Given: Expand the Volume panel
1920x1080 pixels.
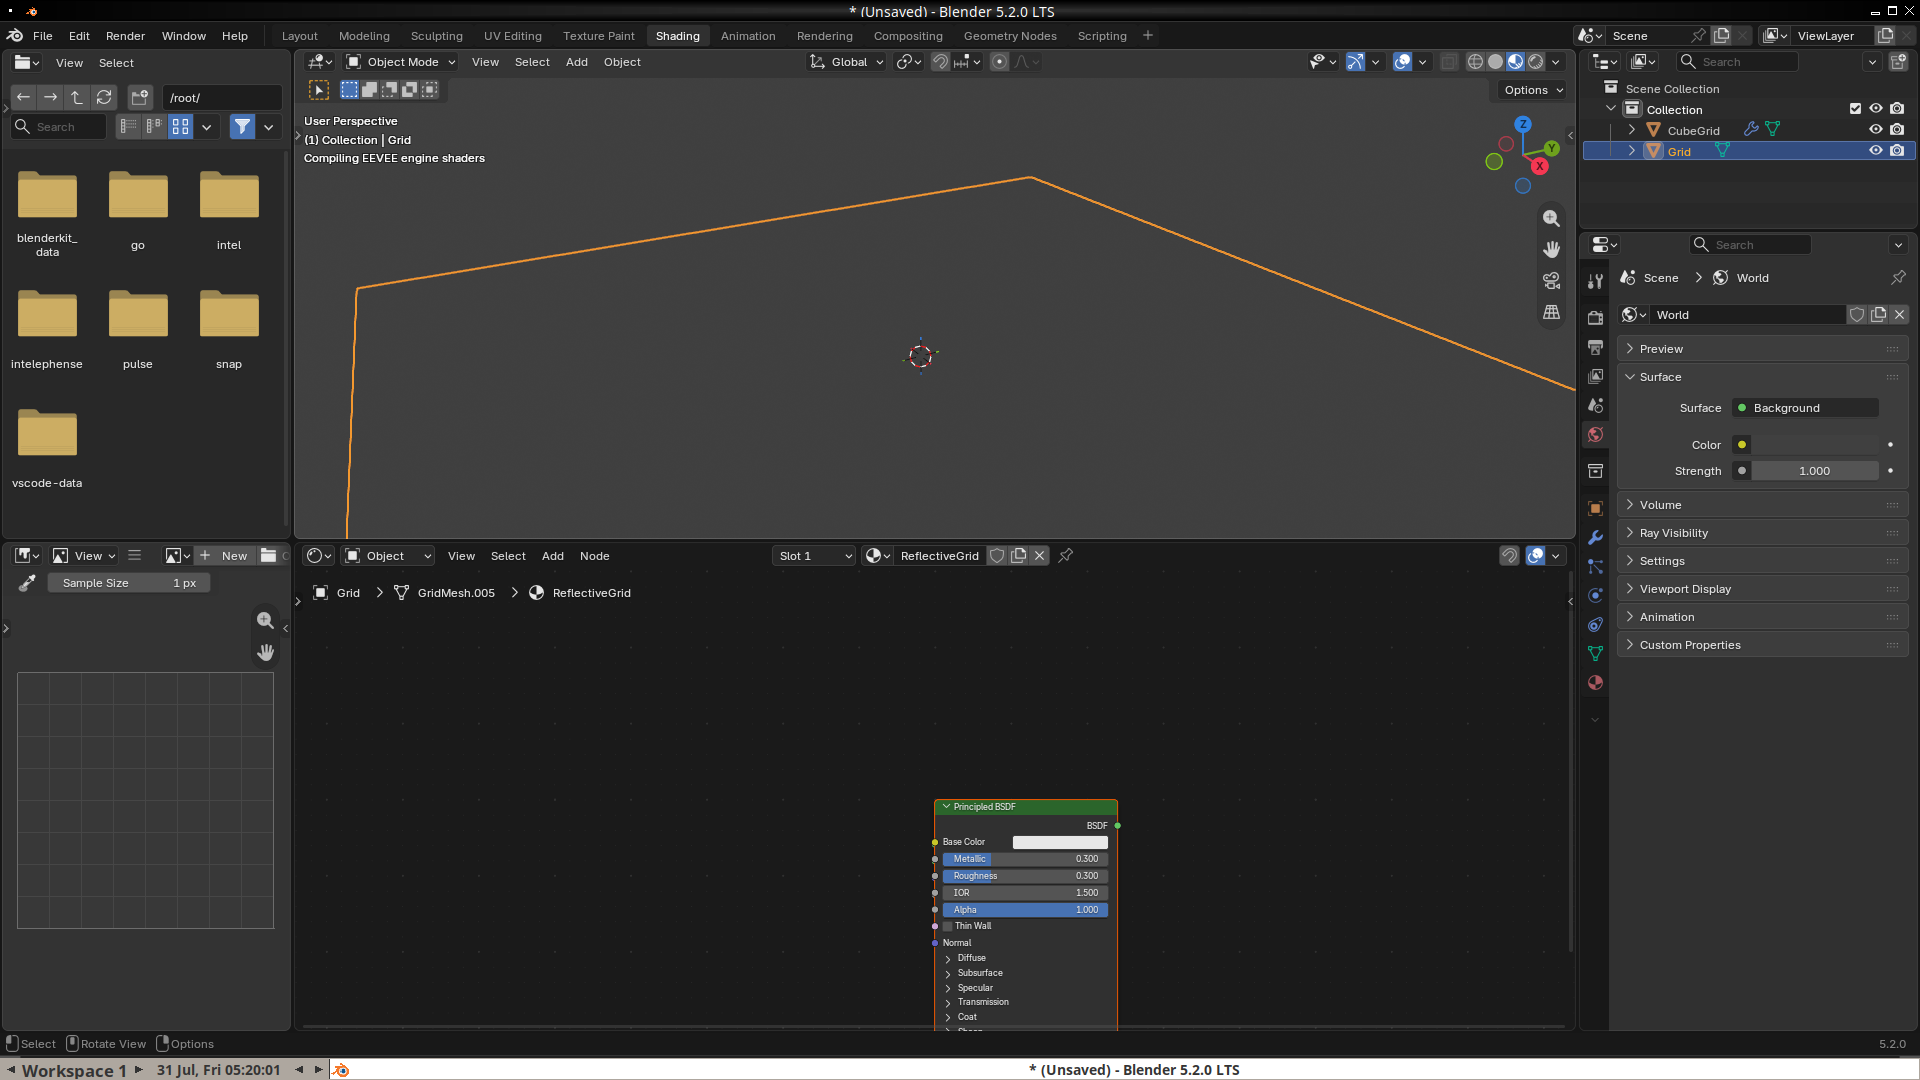Looking at the screenshot, I should coord(1762,505).
